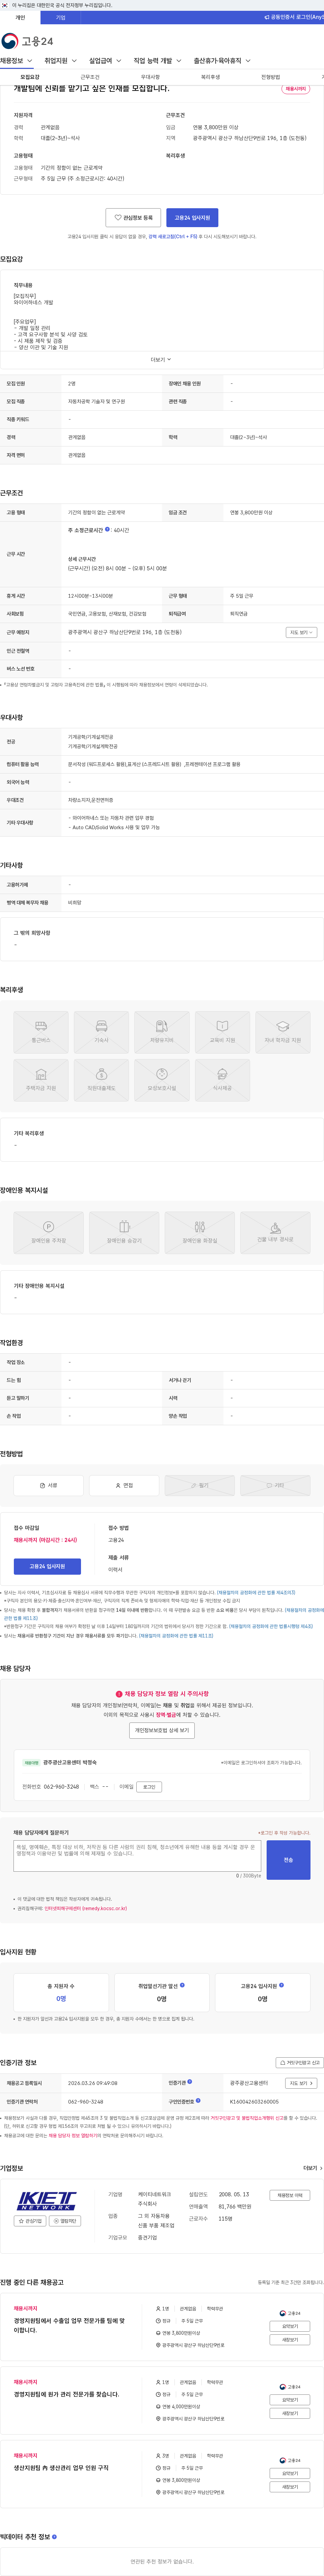Click 공동인증서 로그인 link at top

tap(294, 17)
